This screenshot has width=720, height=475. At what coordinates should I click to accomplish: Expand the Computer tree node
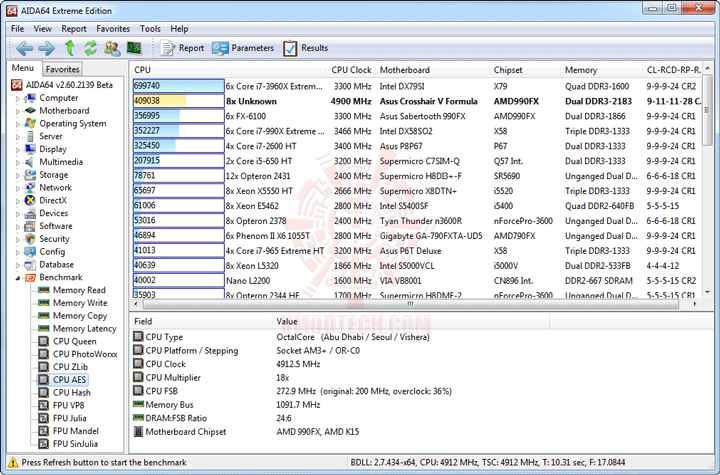(18, 98)
